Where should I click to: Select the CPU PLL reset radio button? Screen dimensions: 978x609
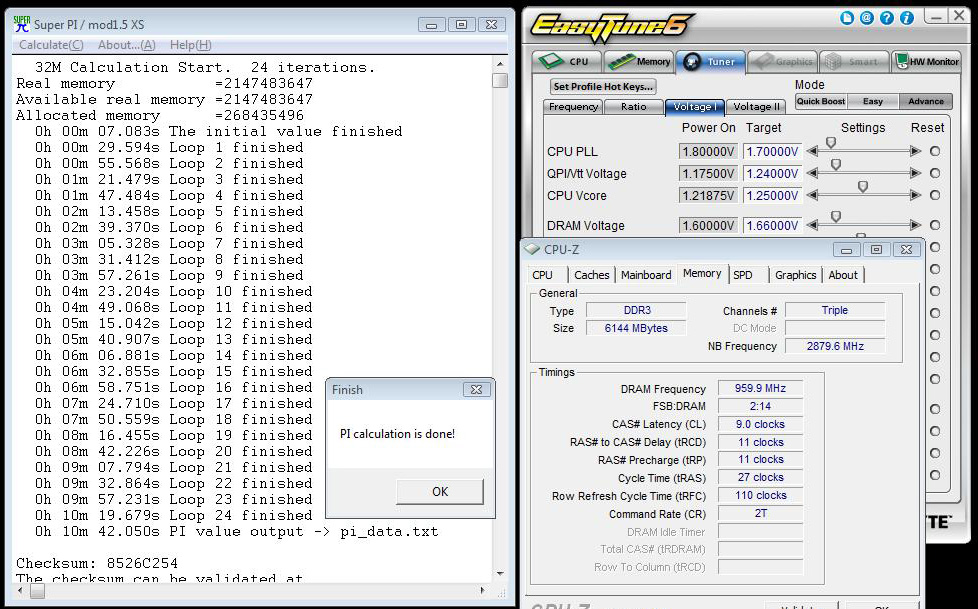(934, 151)
